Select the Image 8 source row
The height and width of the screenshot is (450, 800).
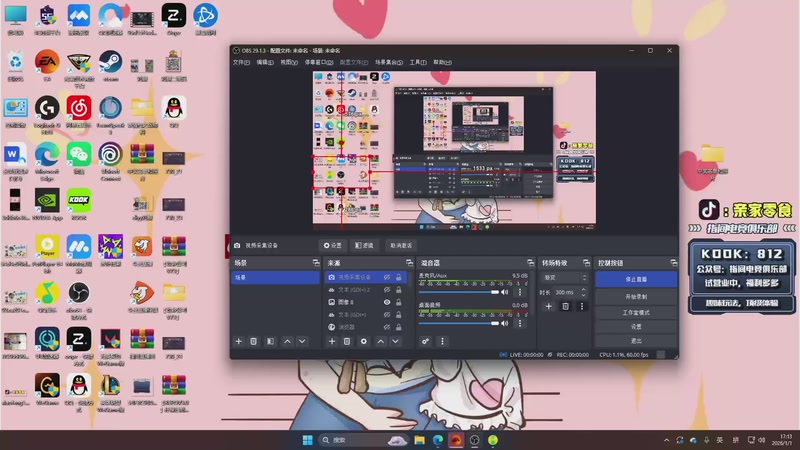pyautogui.click(x=366, y=302)
